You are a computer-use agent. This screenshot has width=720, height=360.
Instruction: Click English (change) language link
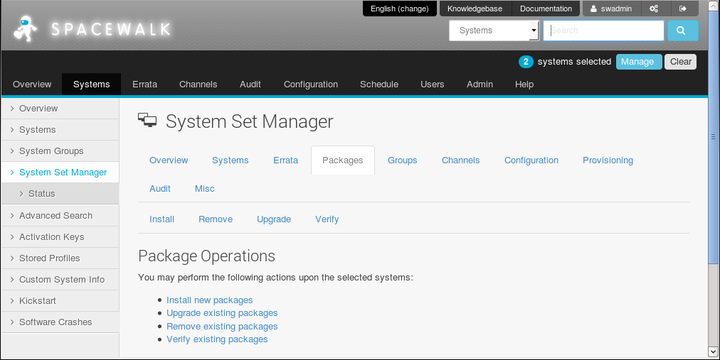(x=399, y=9)
